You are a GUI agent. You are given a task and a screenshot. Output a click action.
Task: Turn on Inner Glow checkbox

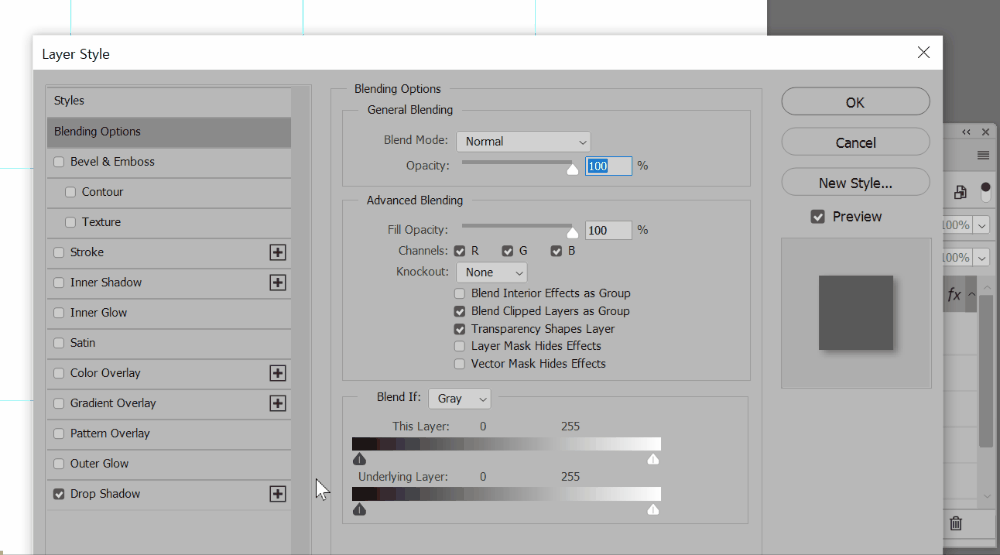point(59,313)
